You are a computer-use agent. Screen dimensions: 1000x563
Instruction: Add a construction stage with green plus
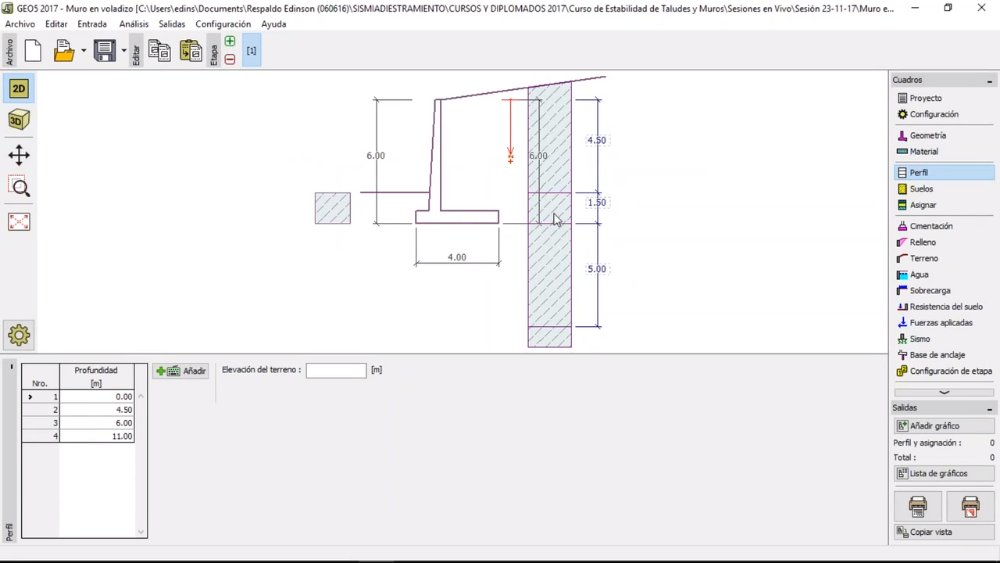click(230, 41)
